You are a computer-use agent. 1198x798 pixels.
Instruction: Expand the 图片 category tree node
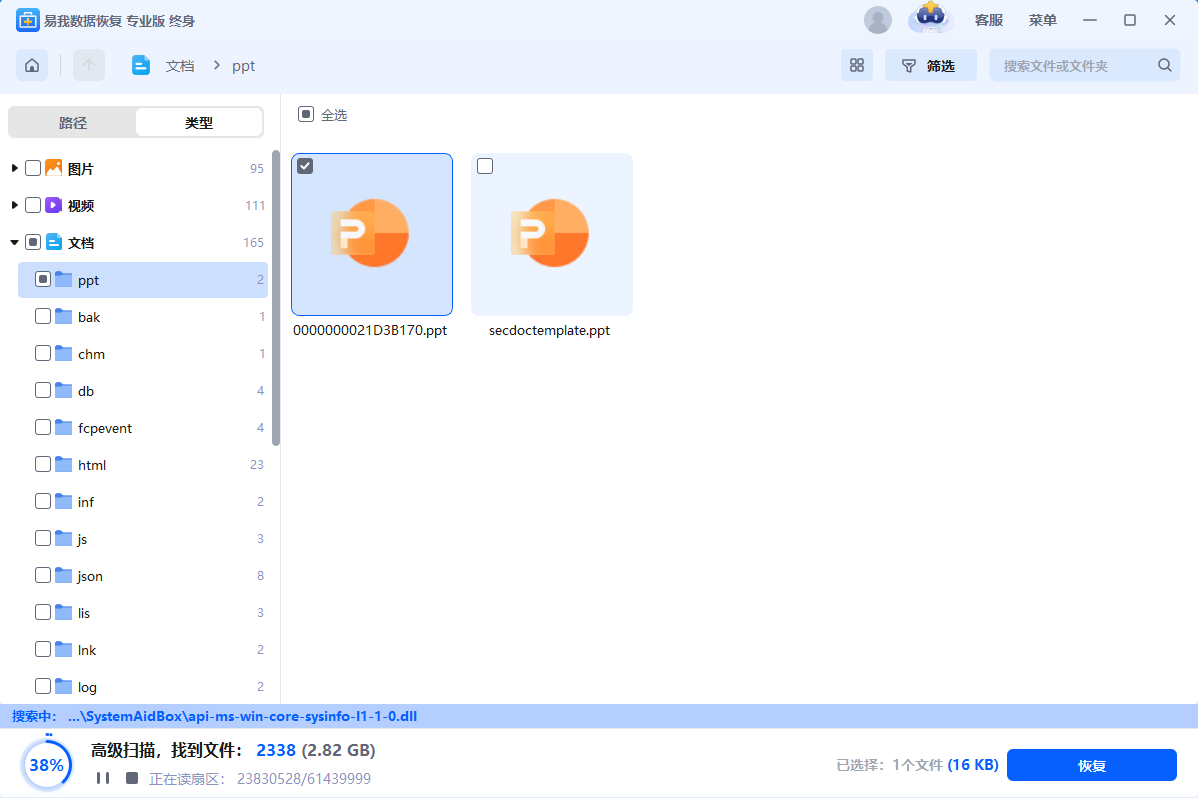click(x=15, y=168)
